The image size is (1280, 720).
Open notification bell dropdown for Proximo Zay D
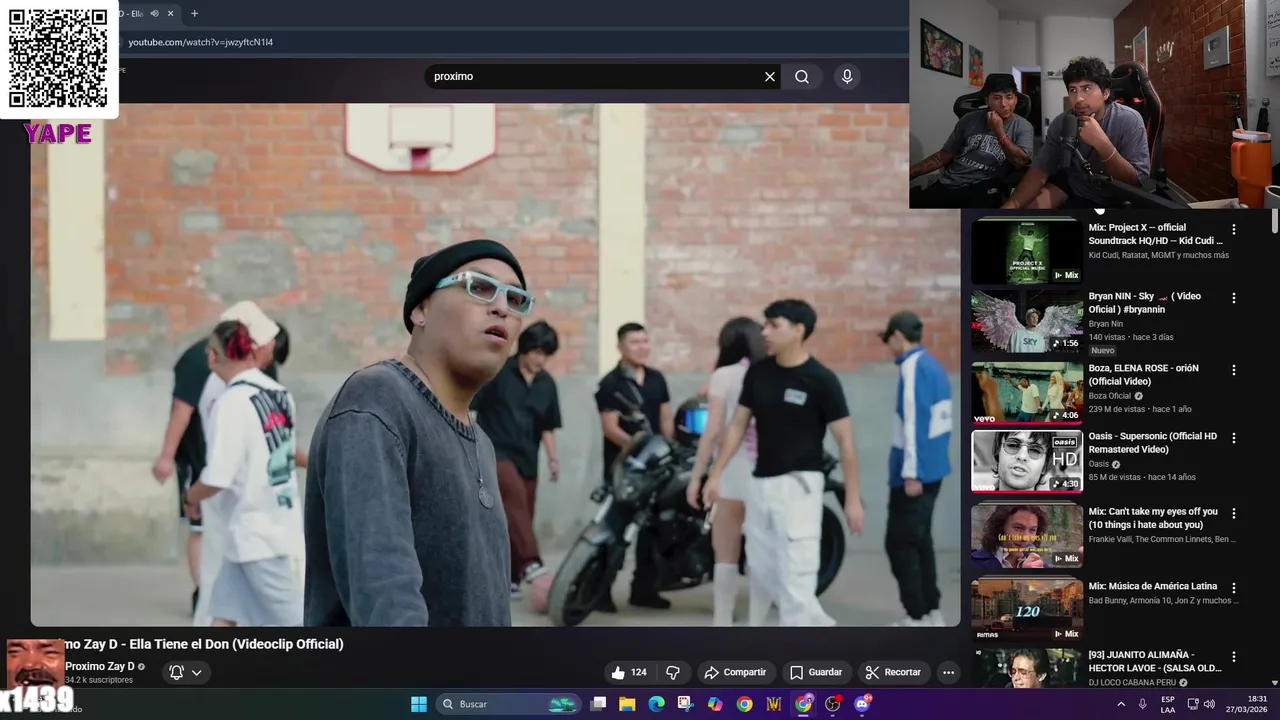pyautogui.click(x=186, y=672)
